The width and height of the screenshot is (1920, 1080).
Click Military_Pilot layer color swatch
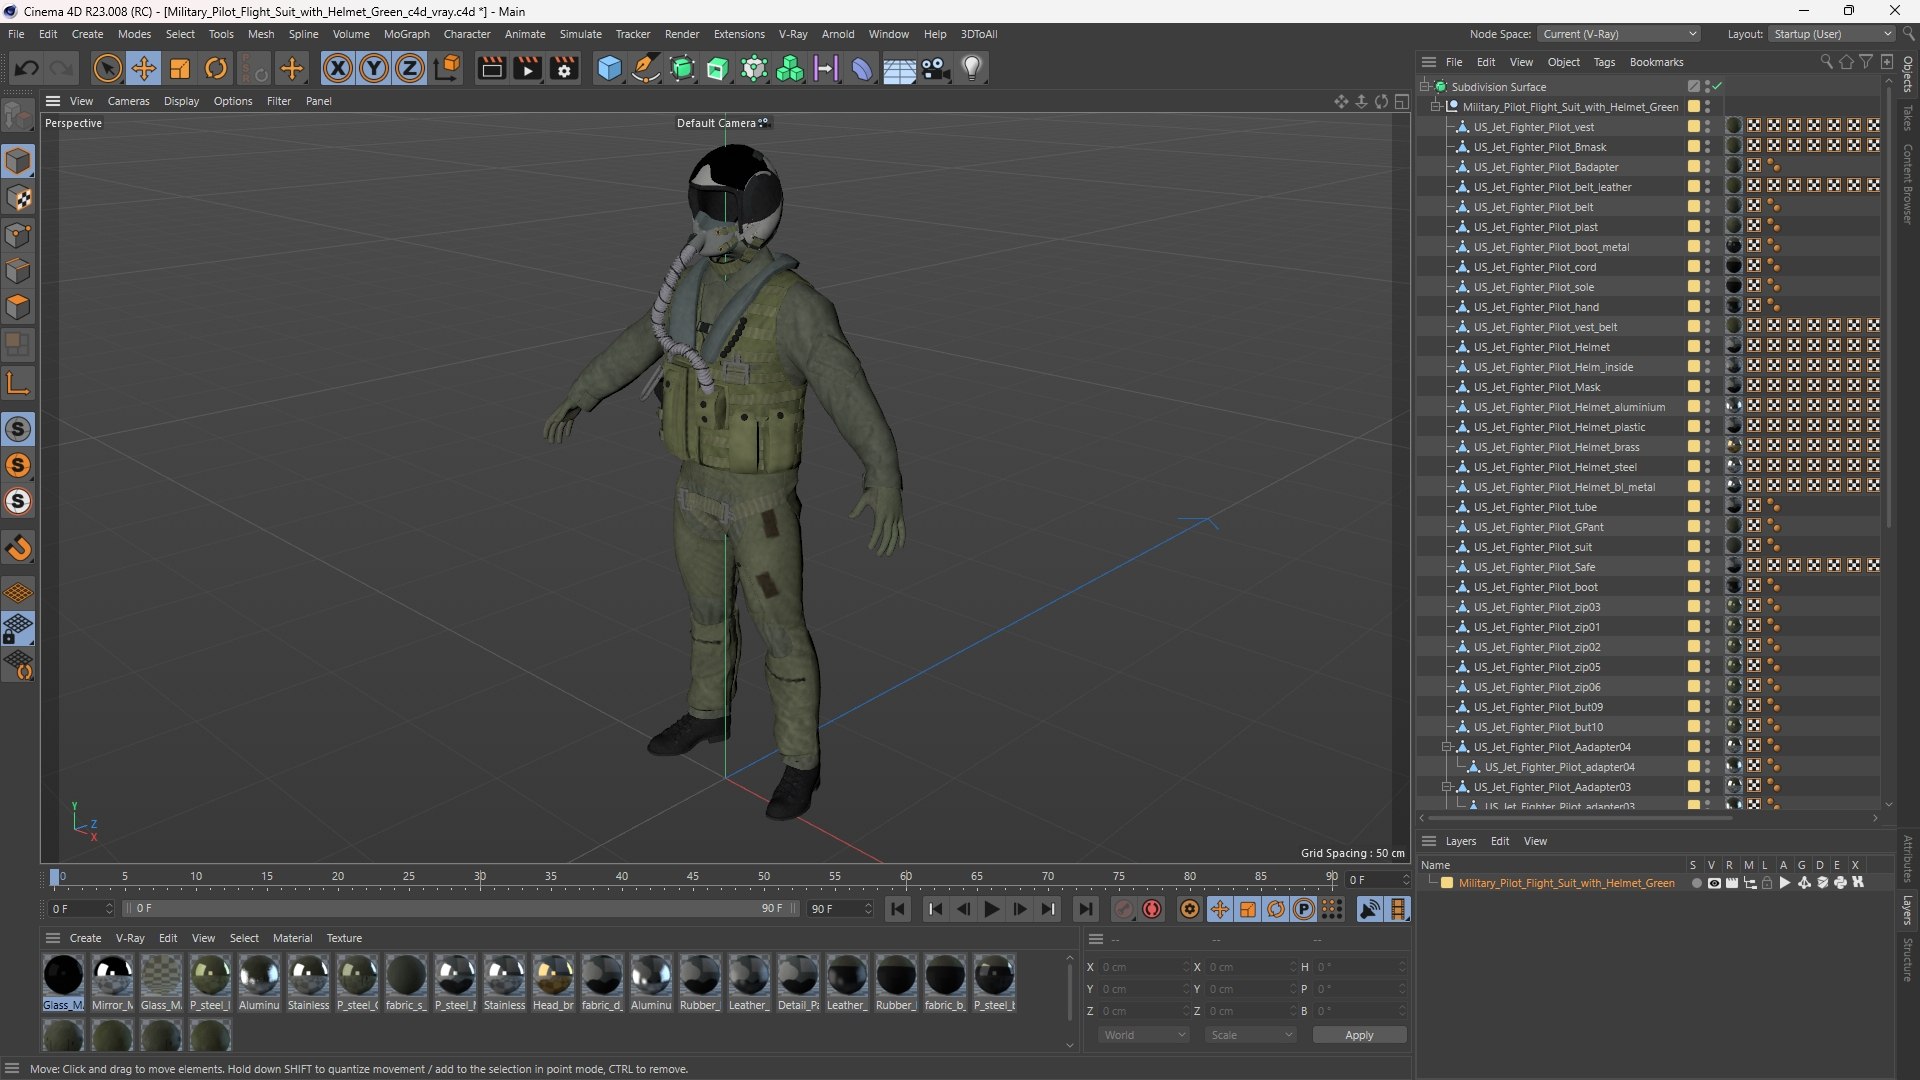pos(1446,883)
